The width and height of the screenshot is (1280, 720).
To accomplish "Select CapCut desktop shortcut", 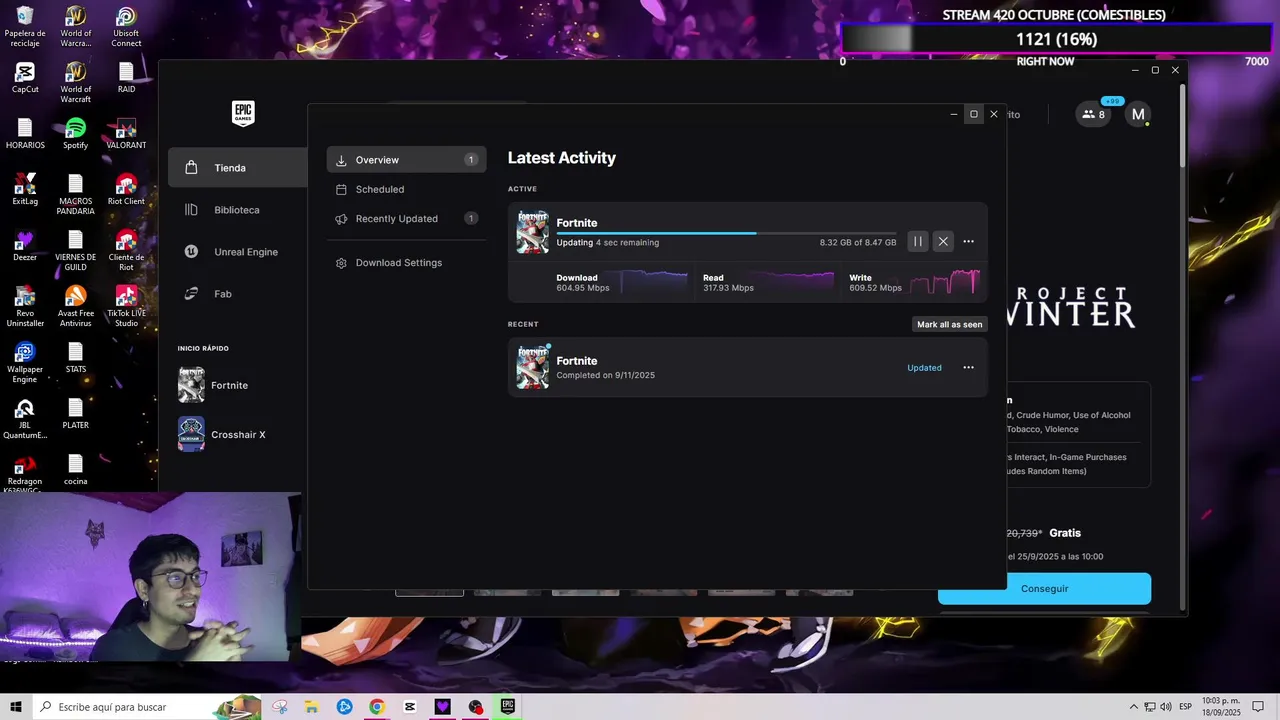I will click(x=25, y=78).
